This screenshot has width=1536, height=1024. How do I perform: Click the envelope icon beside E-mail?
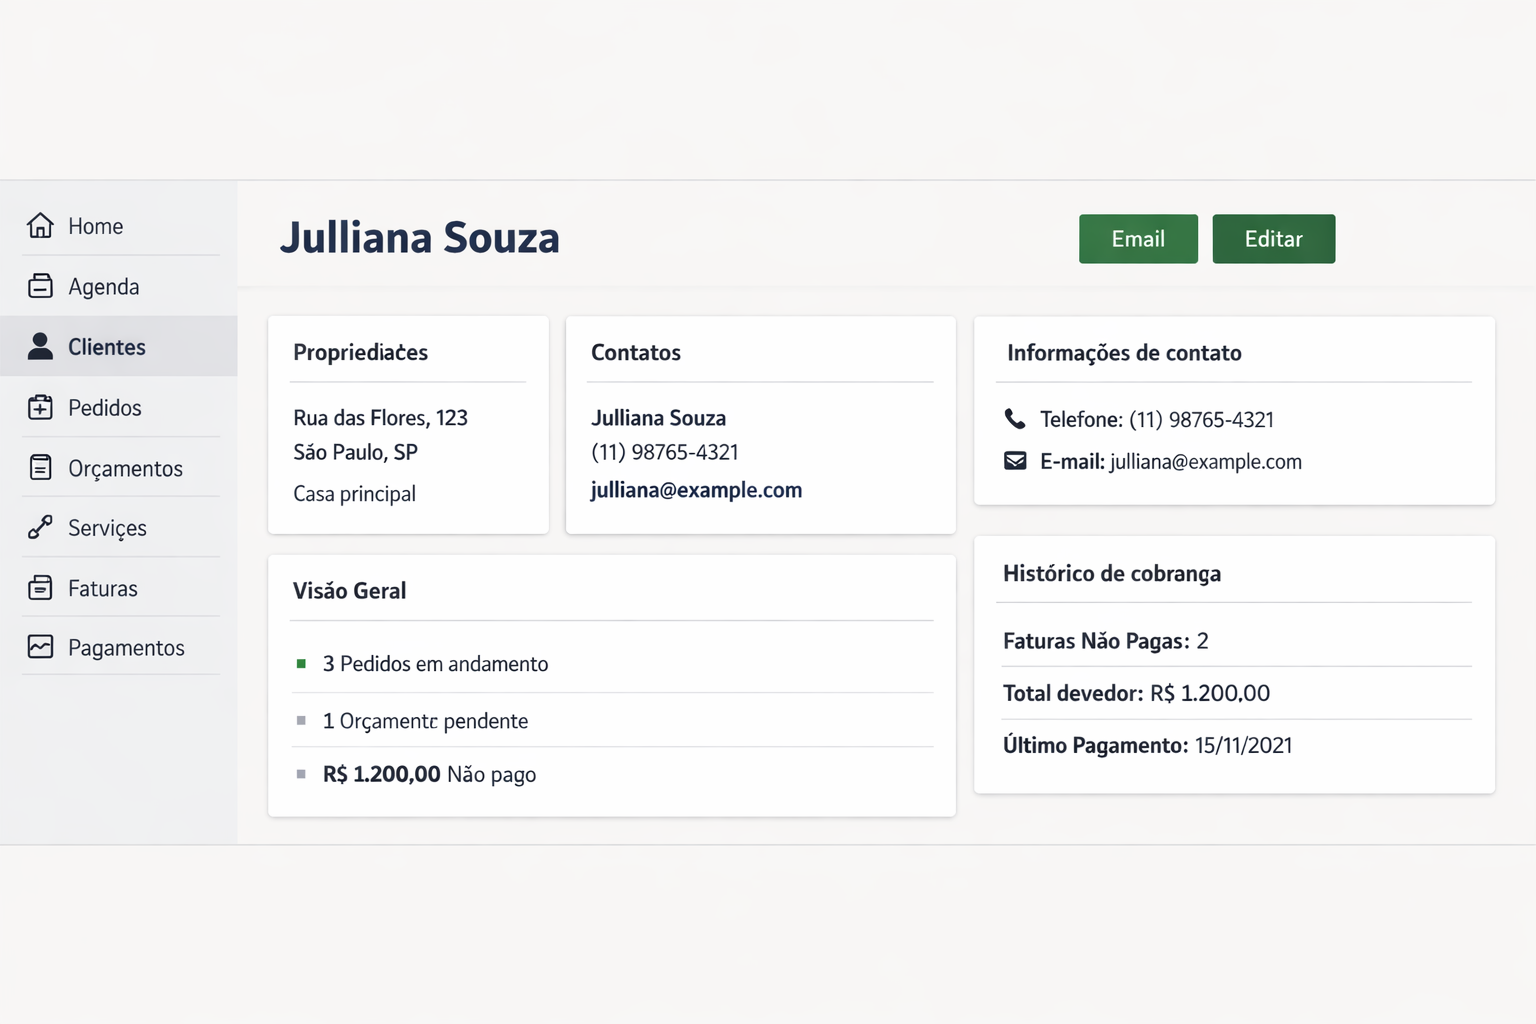tap(1015, 461)
